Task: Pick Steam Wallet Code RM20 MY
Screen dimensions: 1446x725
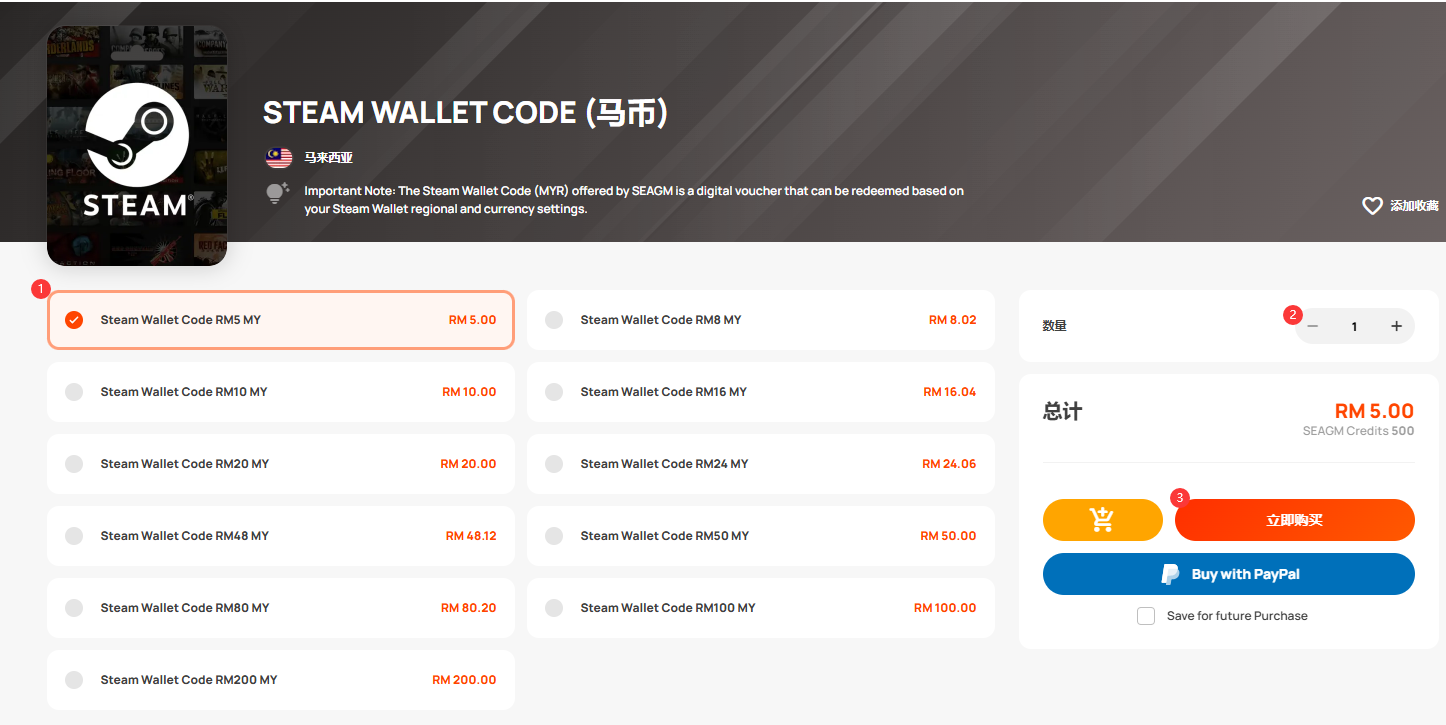Action: coord(281,464)
